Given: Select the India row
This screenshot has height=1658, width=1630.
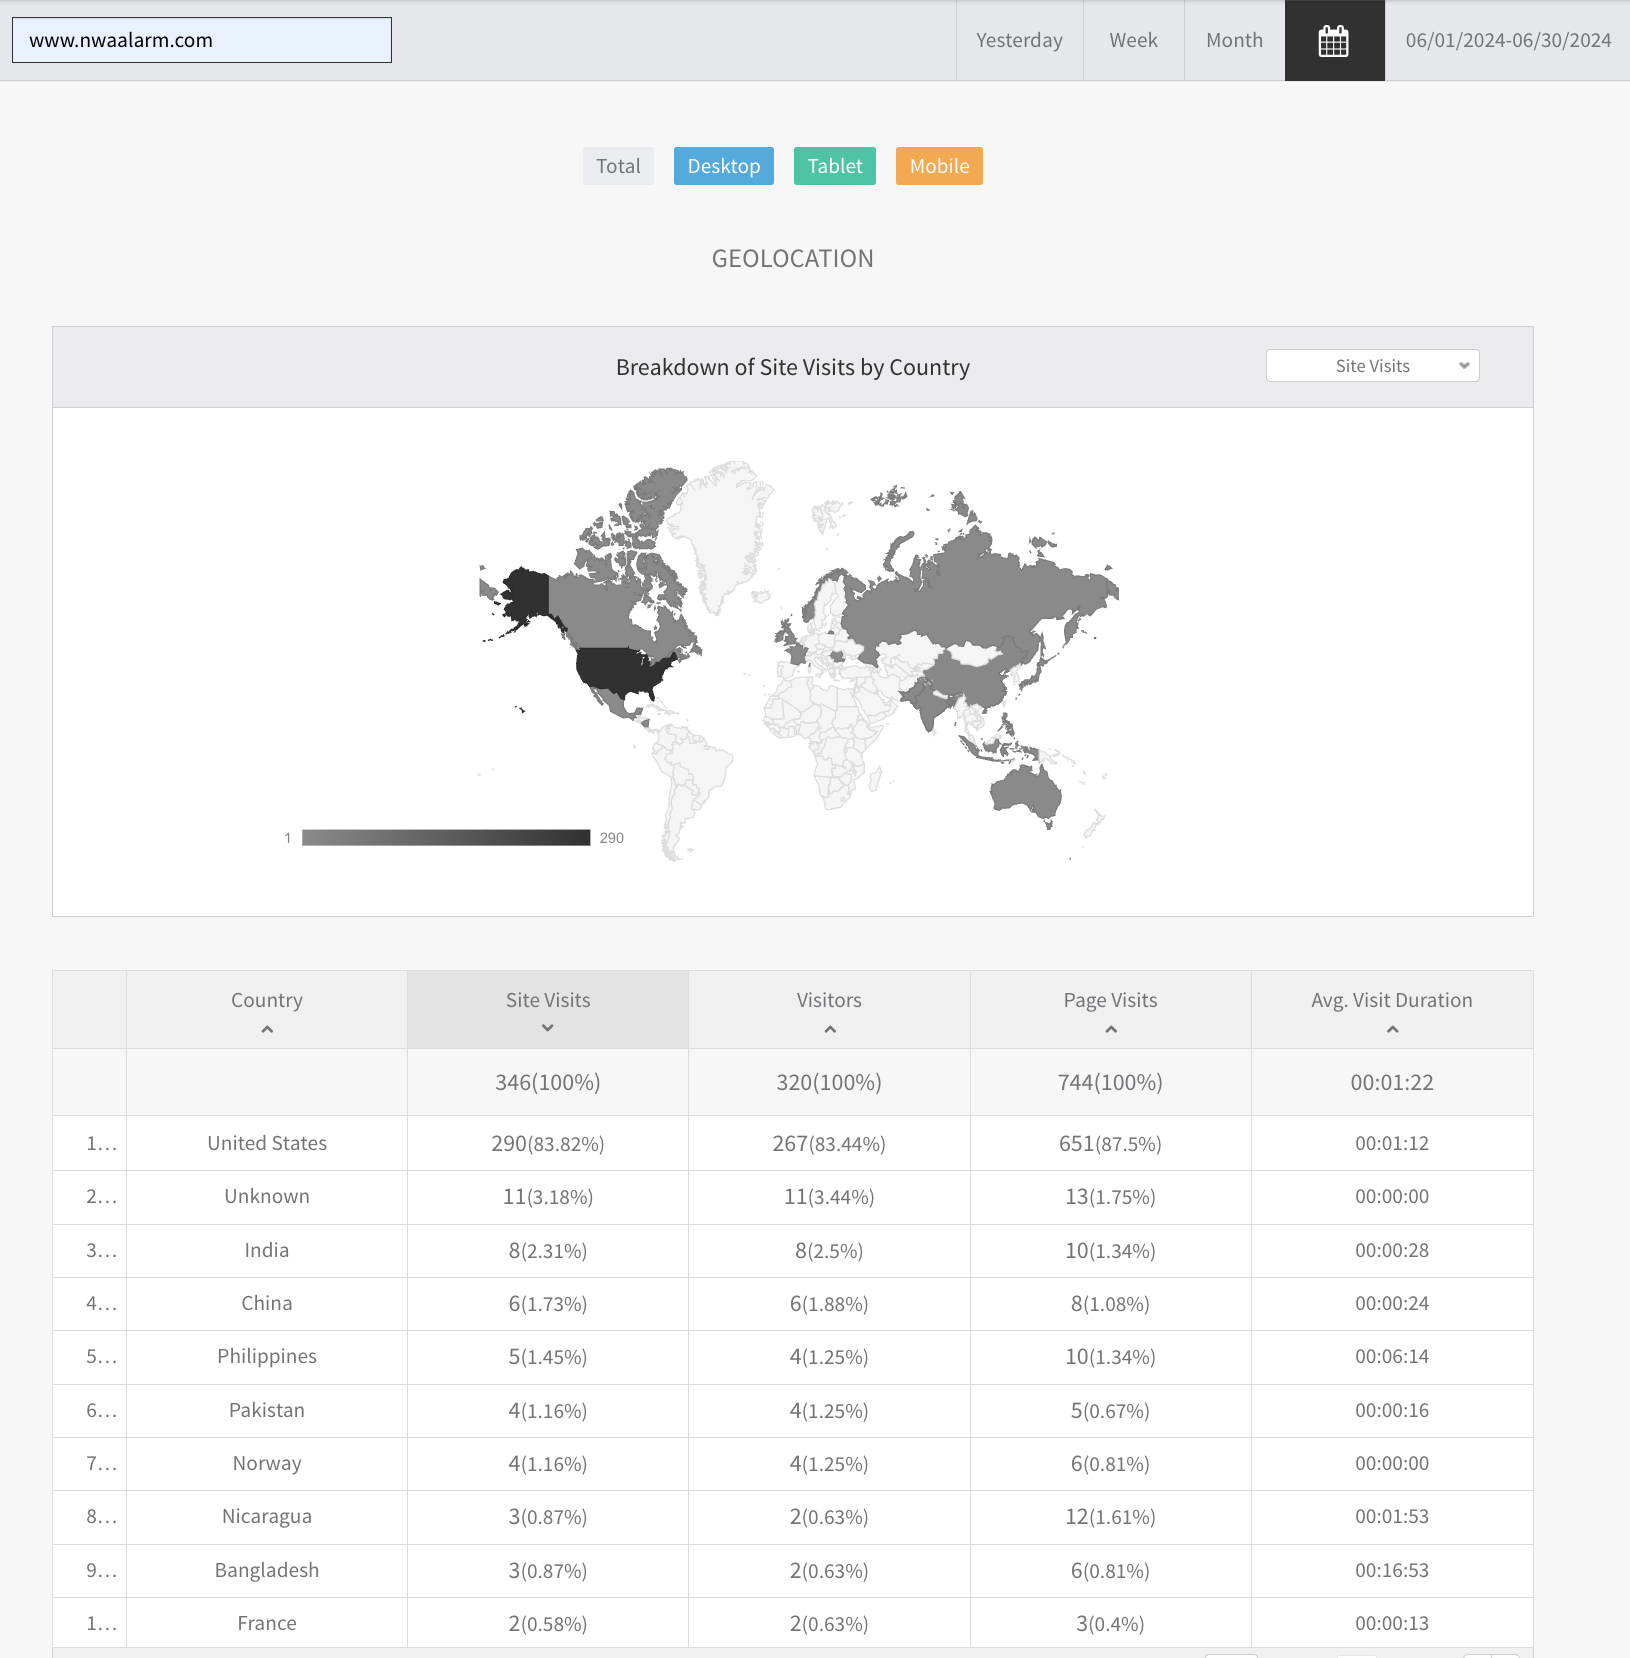Looking at the screenshot, I should click(x=793, y=1251).
